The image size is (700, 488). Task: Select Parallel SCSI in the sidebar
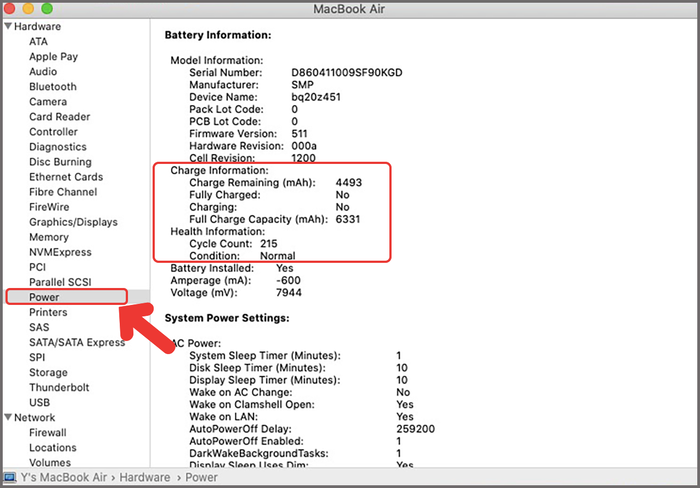click(x=60, y=282)
